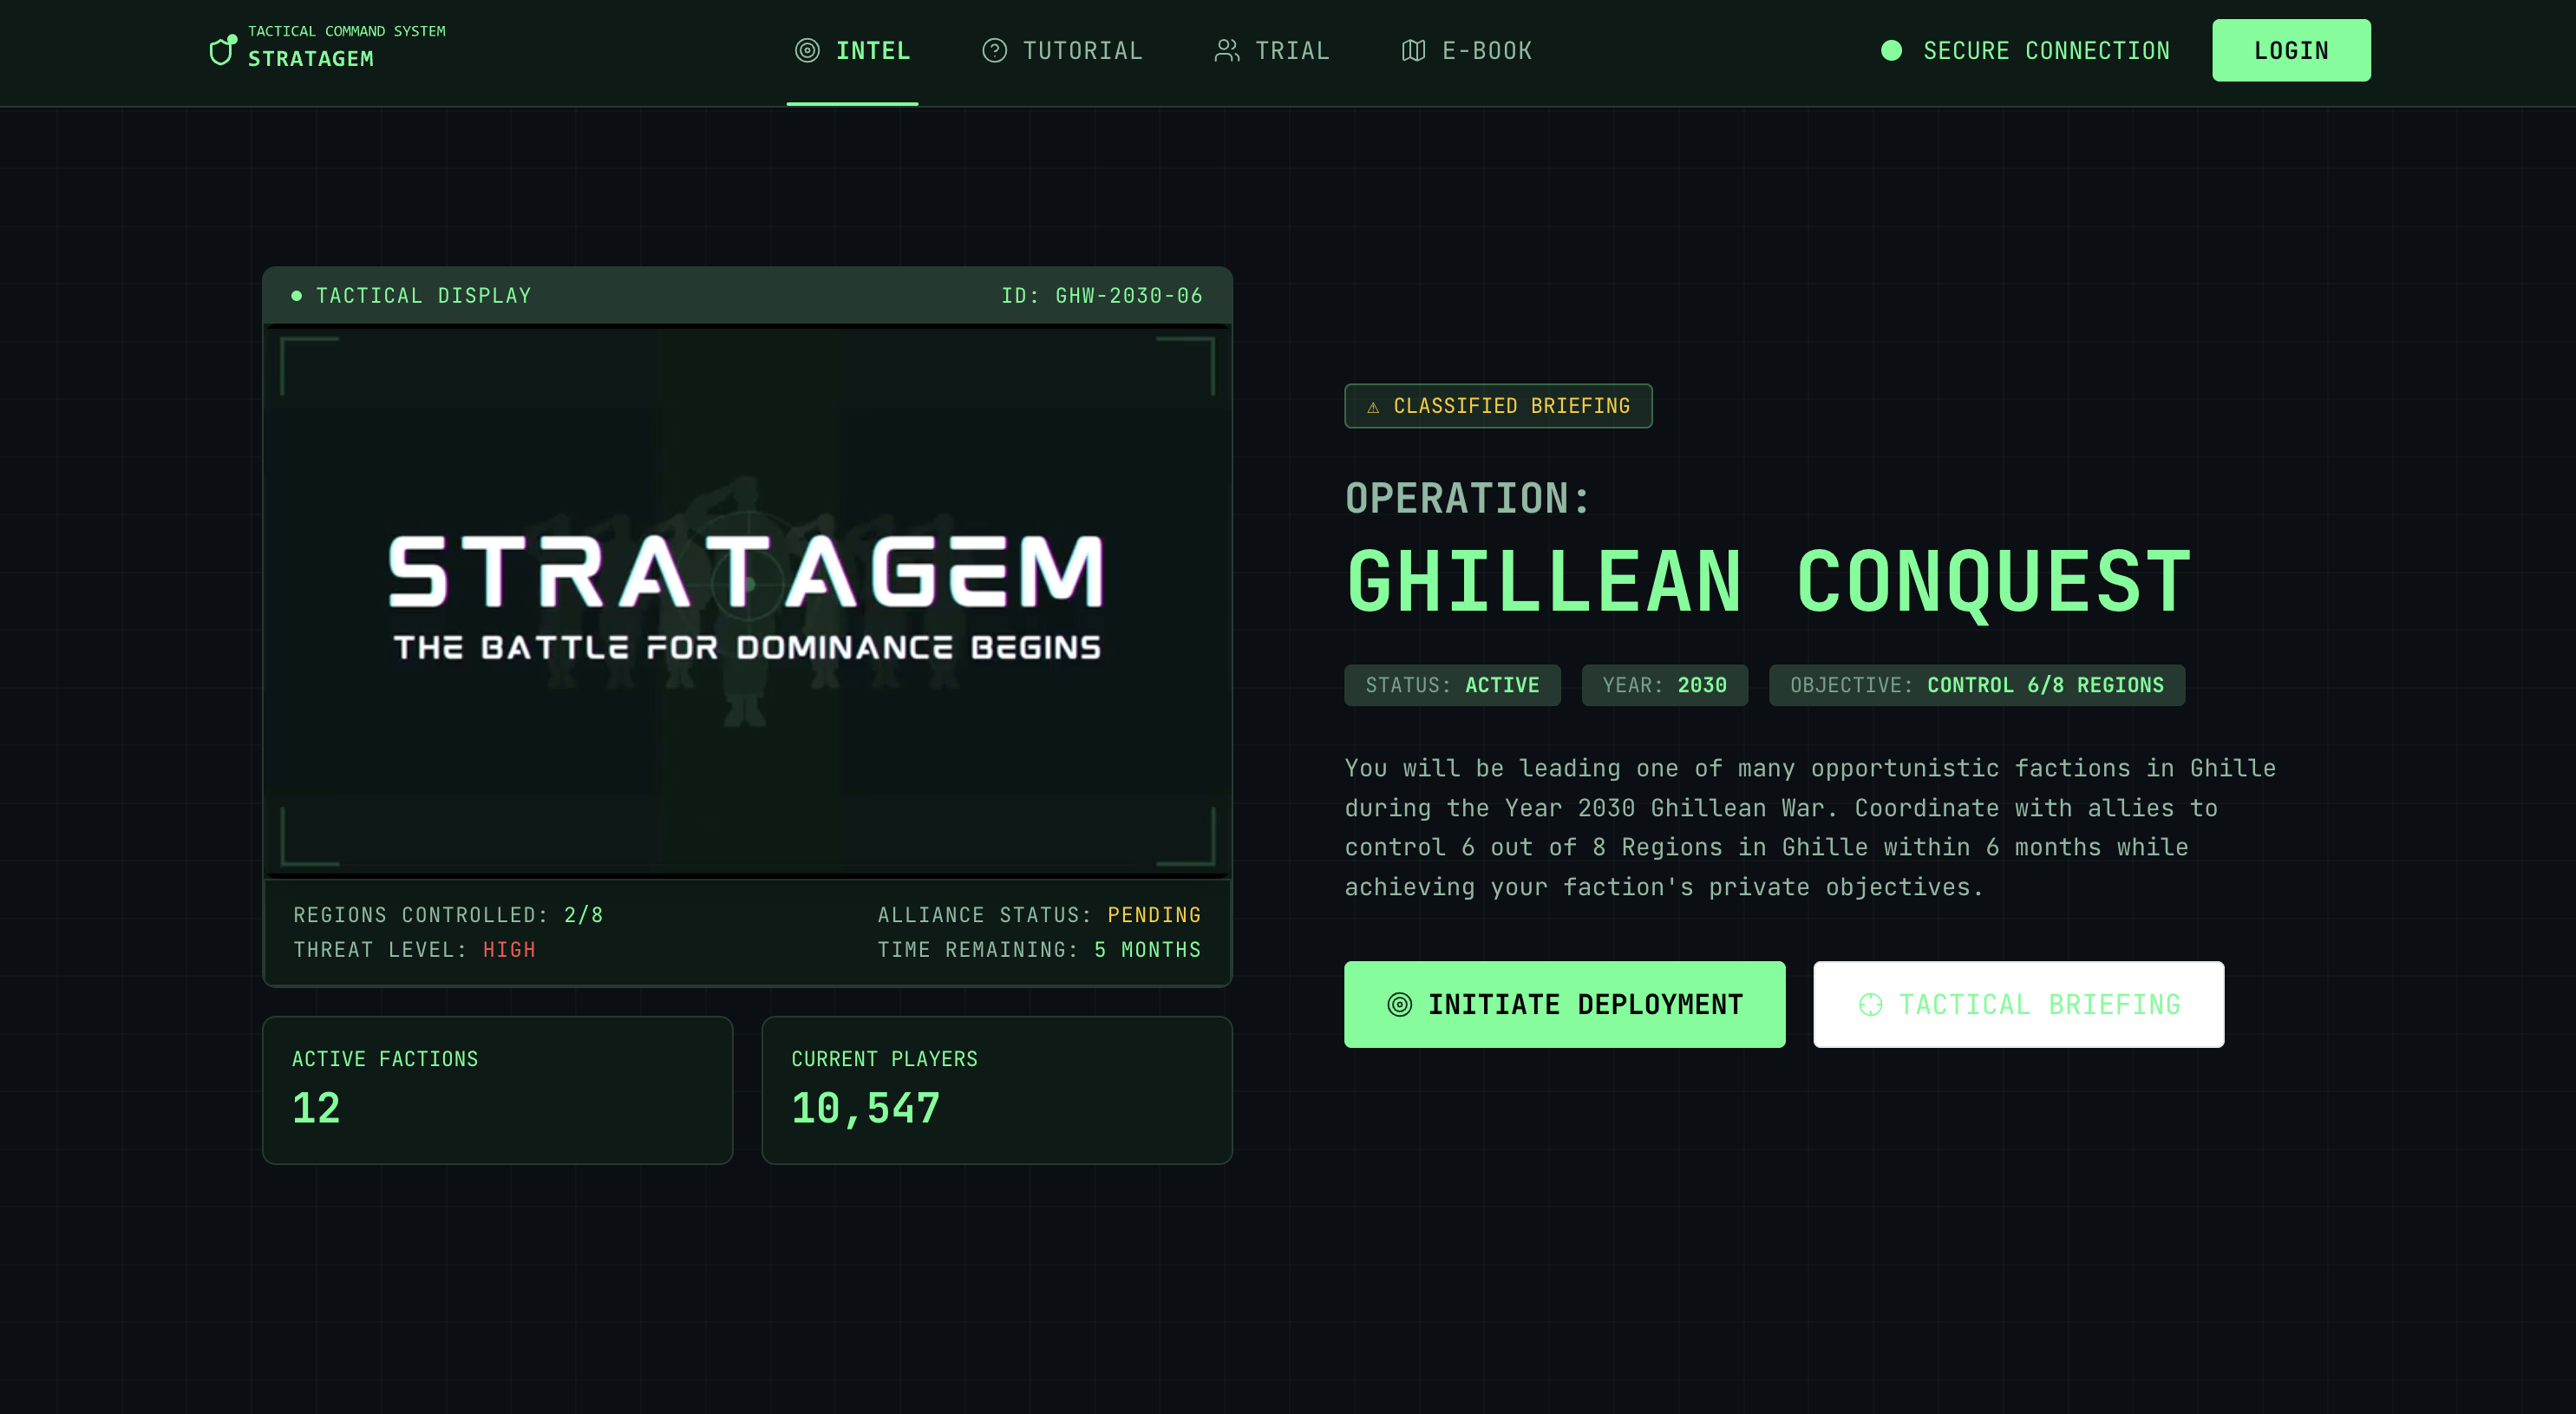Click the target icon in Initiate Deployment button
2576x1414 pixels.
[x=1400, y=1005]
